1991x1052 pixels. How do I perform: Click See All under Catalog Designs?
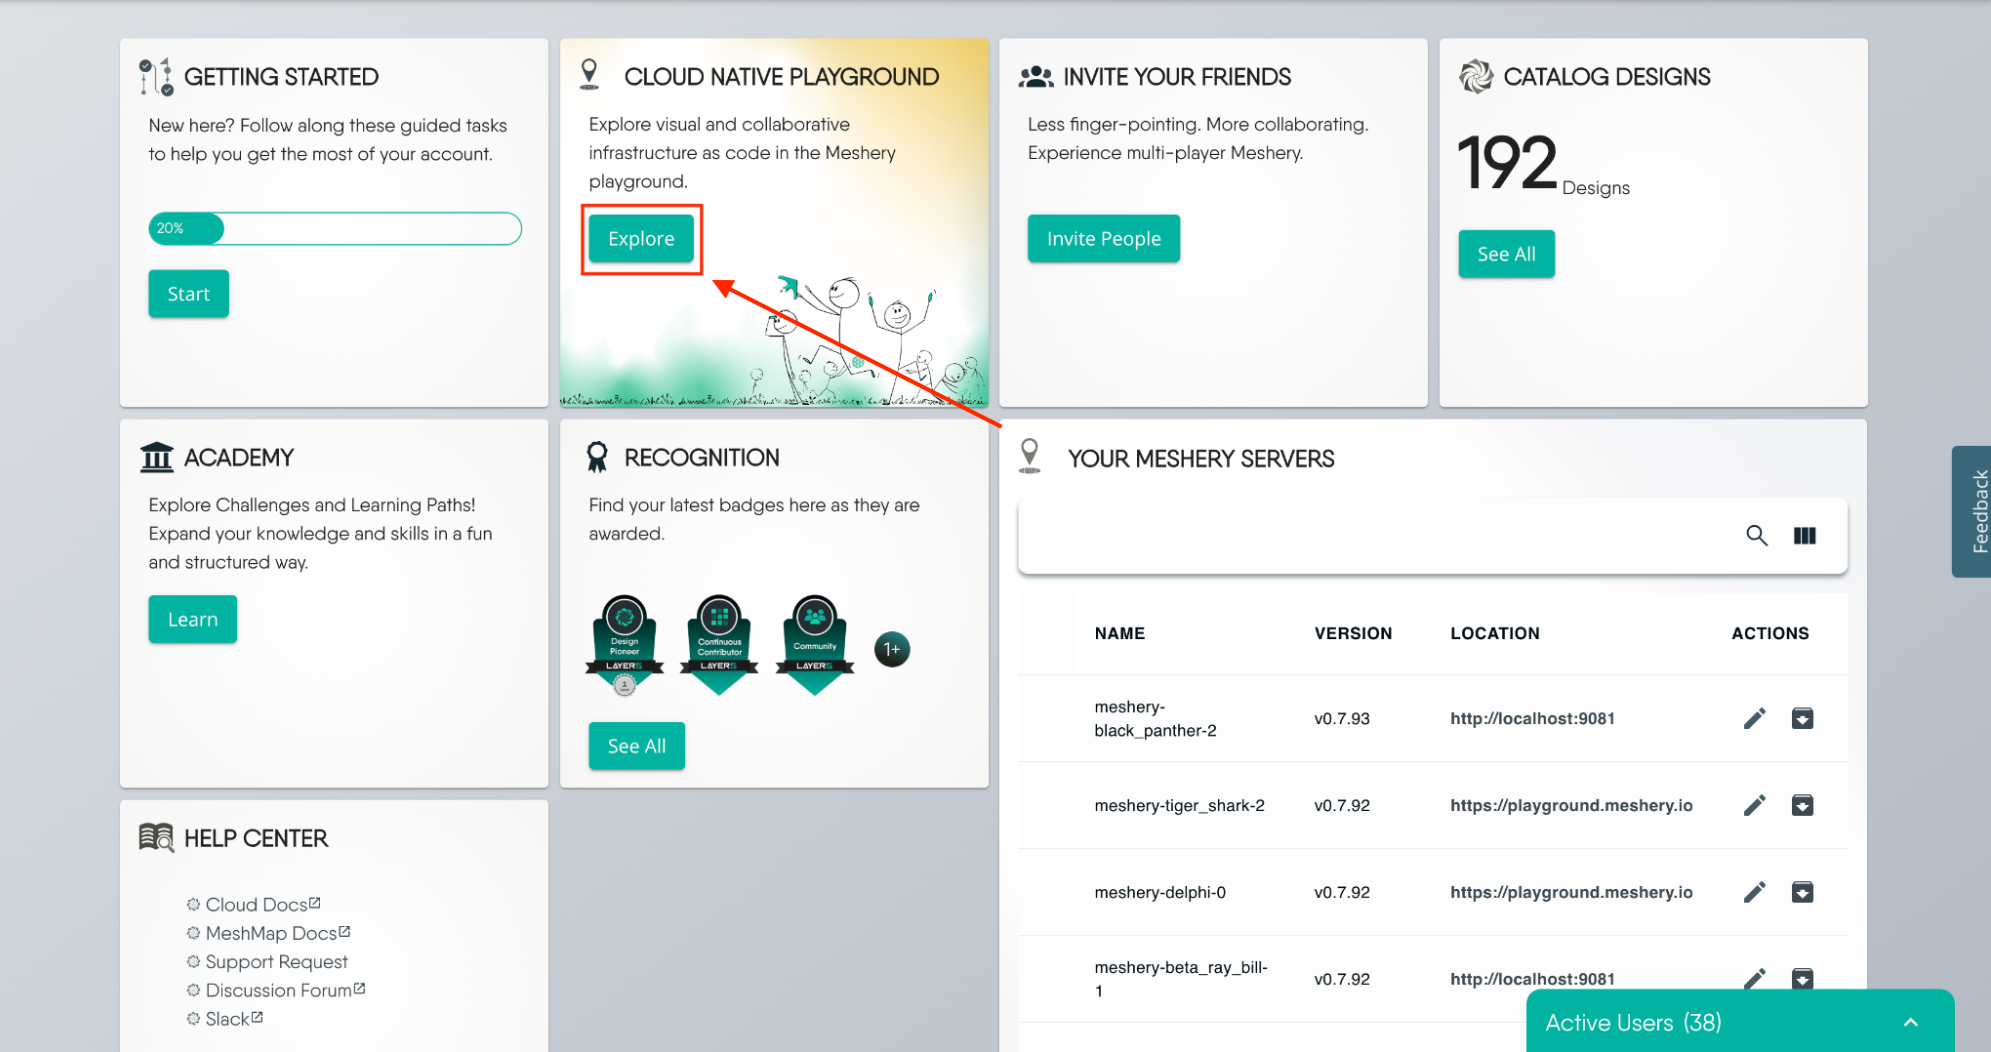click(x=1506, y=254)
